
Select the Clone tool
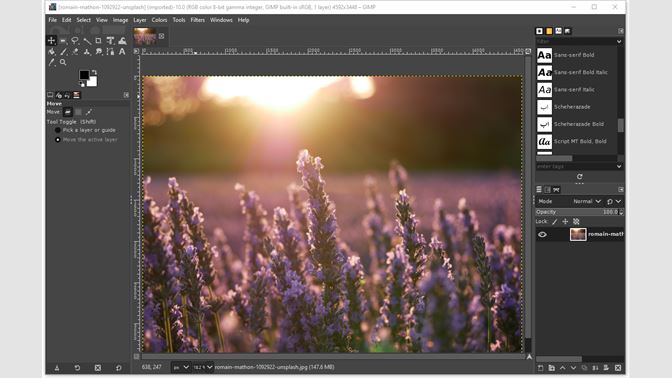pyautogui.click(x=87, y=52)
